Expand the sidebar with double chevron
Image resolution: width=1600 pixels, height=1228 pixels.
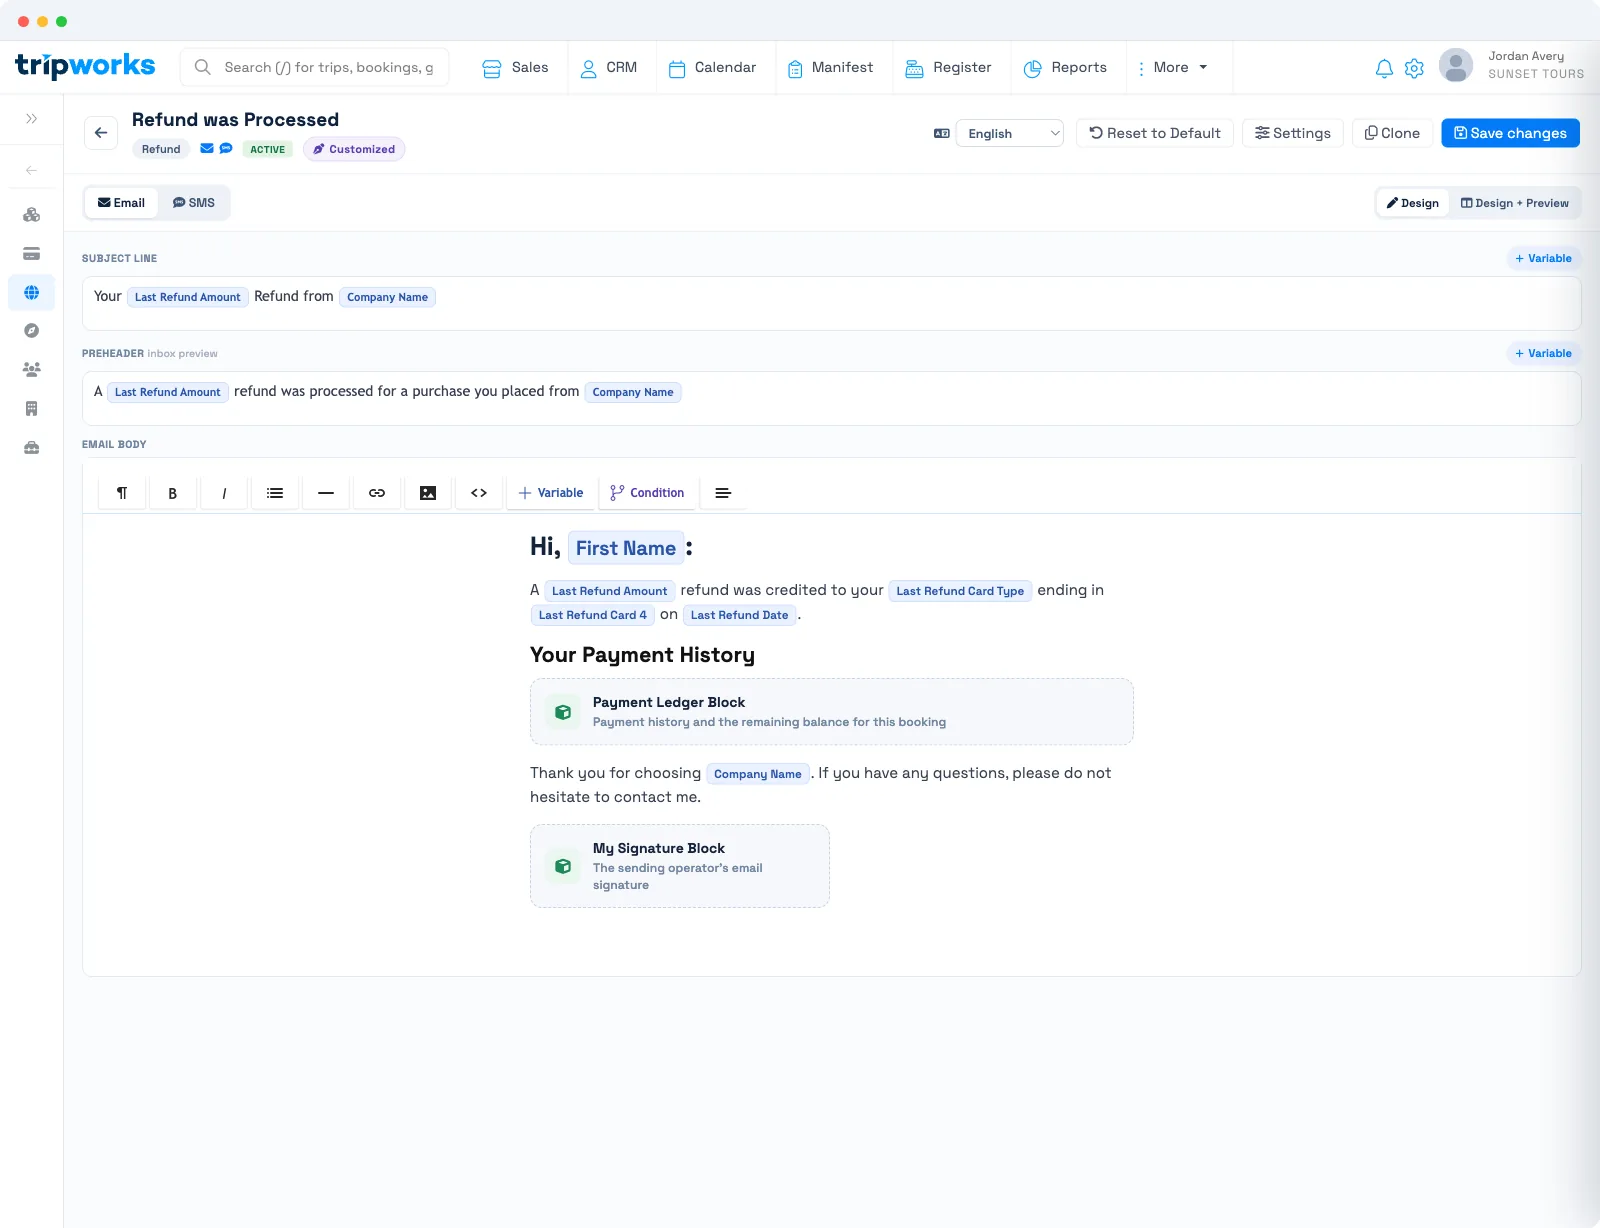(x=31, y=119)
